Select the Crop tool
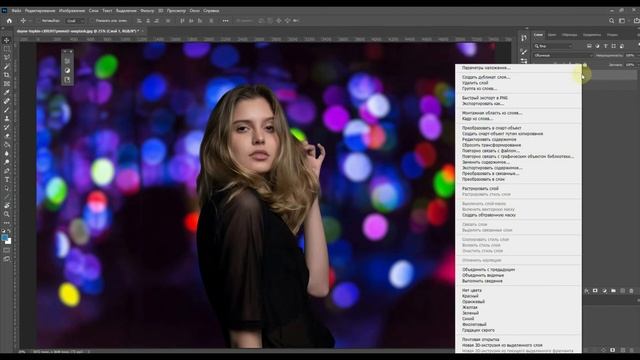Viewport: 640px width, 360px height. tap(7, 75)
